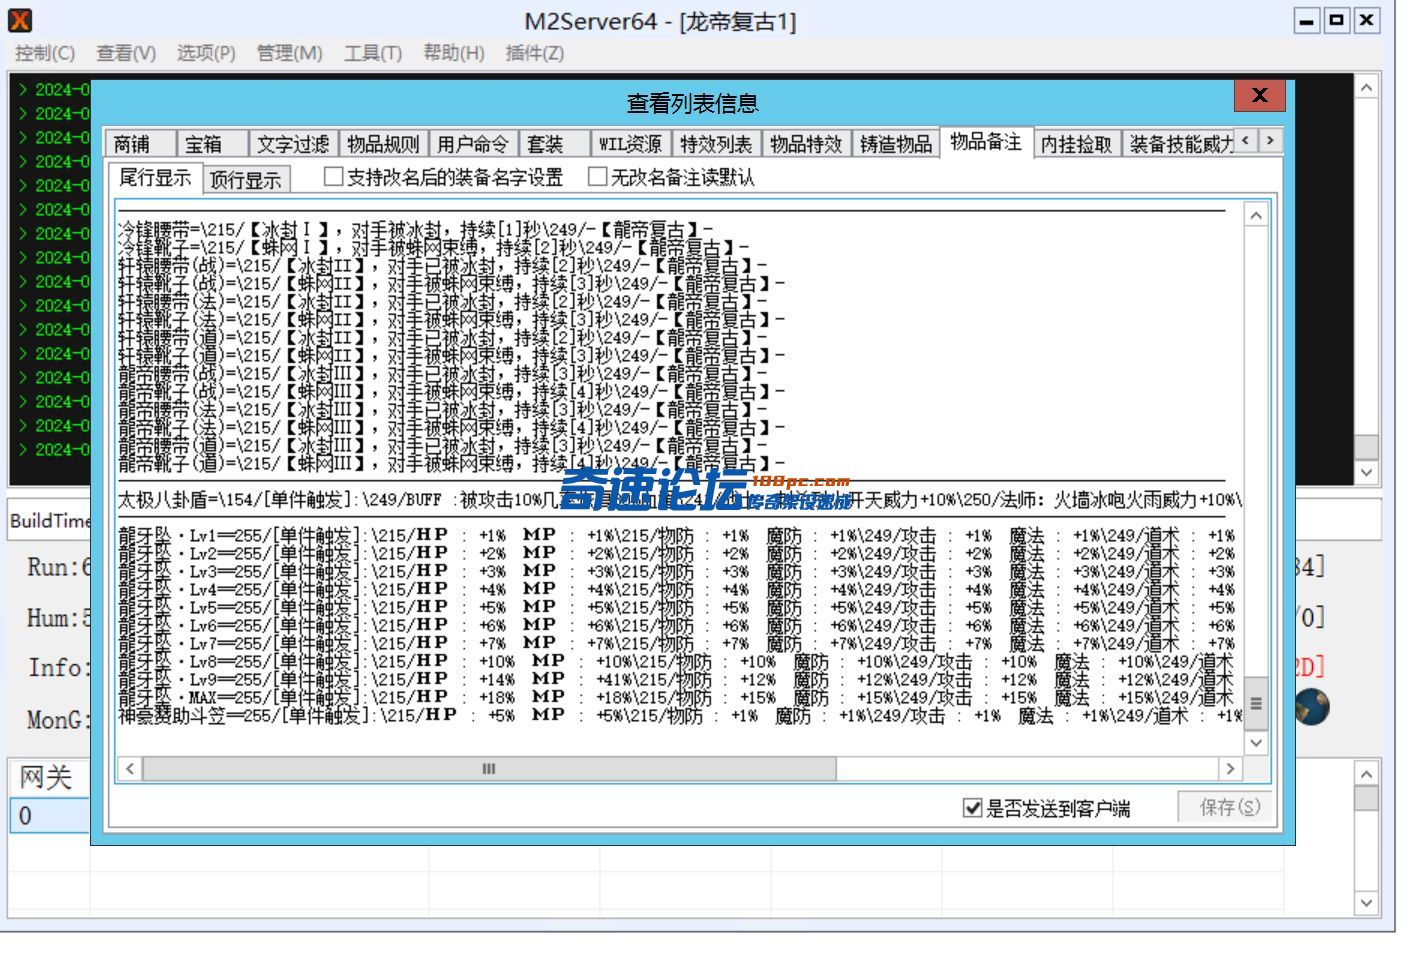Viewport: 1415px width, 960px height.
Task: Click the 太极八卦盾 line in text area
Action: click(680, 499)
